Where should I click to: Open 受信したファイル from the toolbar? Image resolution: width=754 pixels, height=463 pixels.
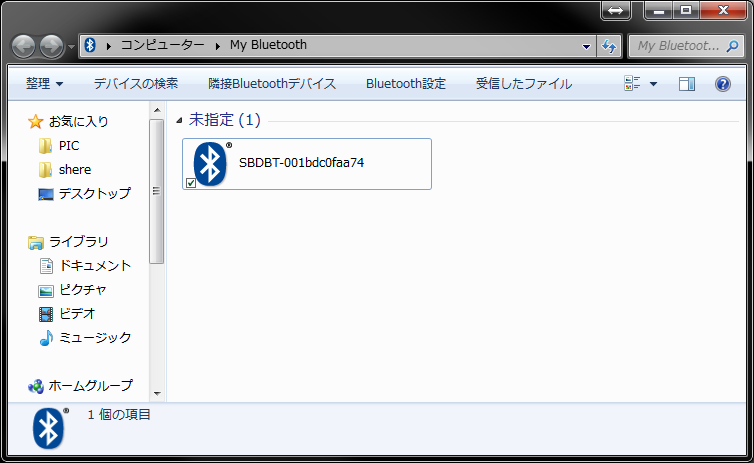coord(524,84)
